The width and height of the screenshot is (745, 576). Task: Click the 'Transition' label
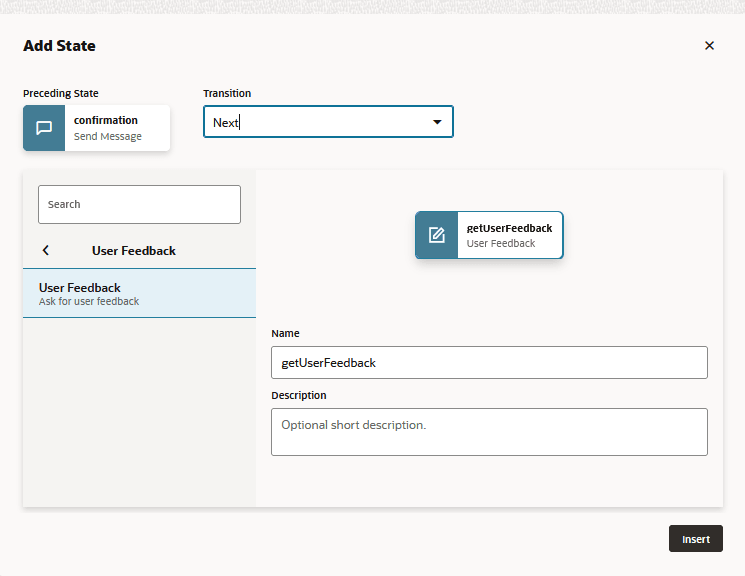click(x=227, y=93)
